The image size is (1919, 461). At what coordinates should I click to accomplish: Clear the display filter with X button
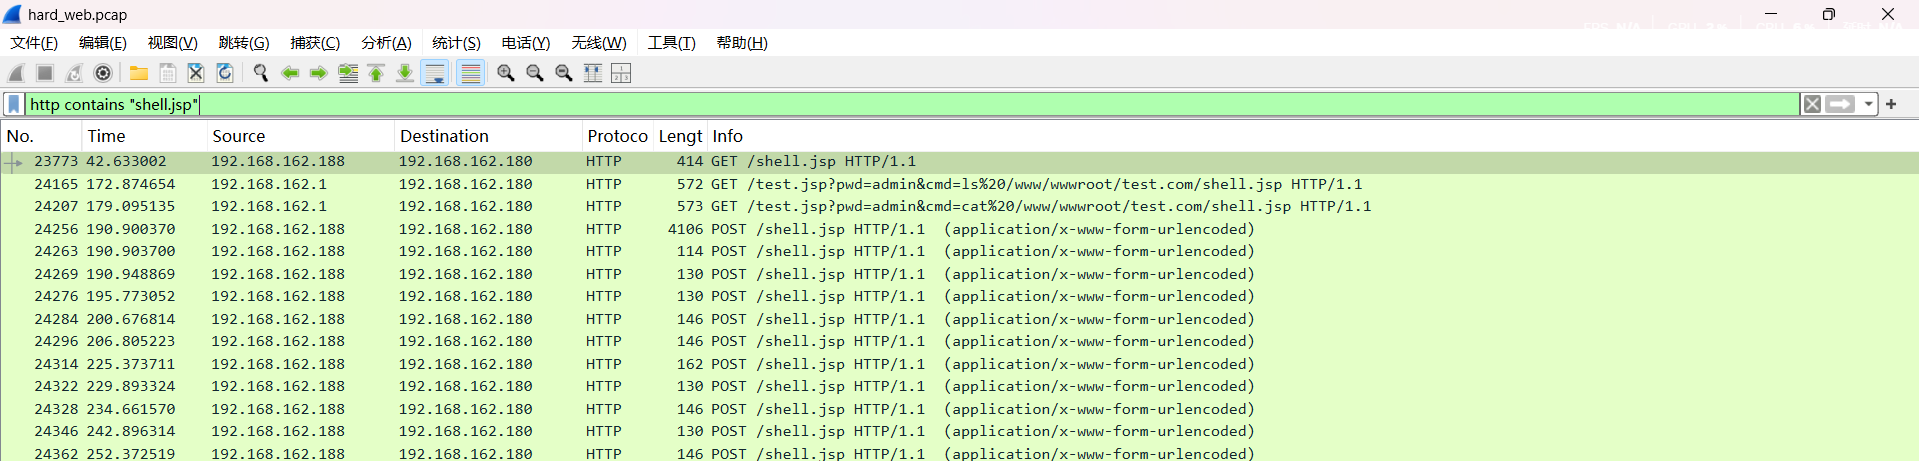pos(1811,104)
